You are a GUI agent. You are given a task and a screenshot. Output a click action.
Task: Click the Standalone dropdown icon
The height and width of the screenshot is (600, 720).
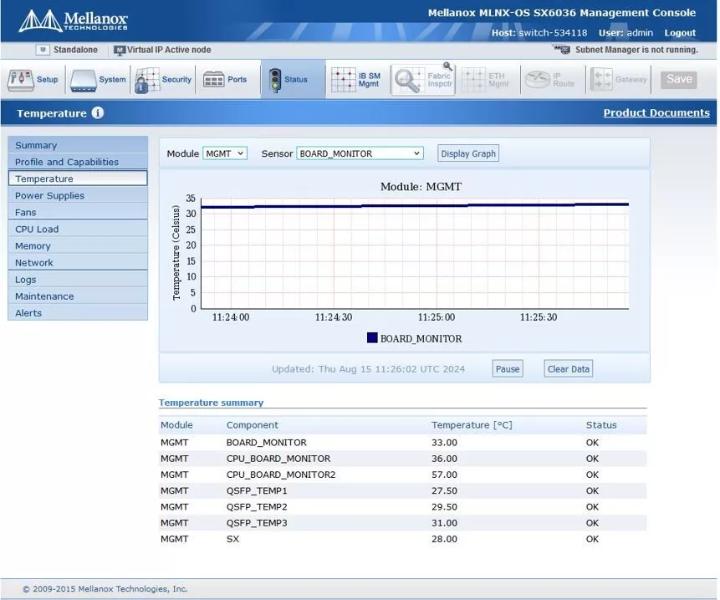click(x=43, y=50)
